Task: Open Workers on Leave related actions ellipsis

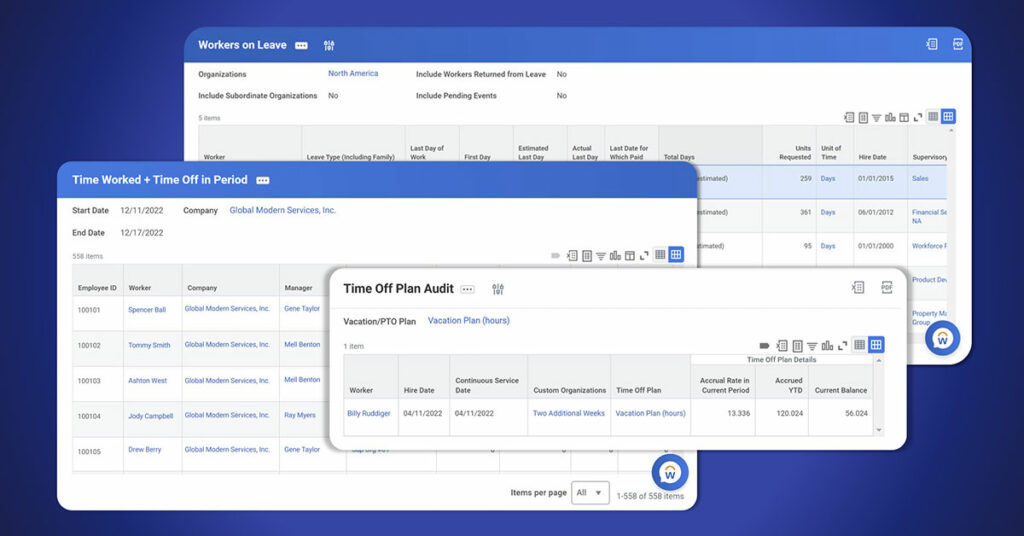Action: (301, 46)
